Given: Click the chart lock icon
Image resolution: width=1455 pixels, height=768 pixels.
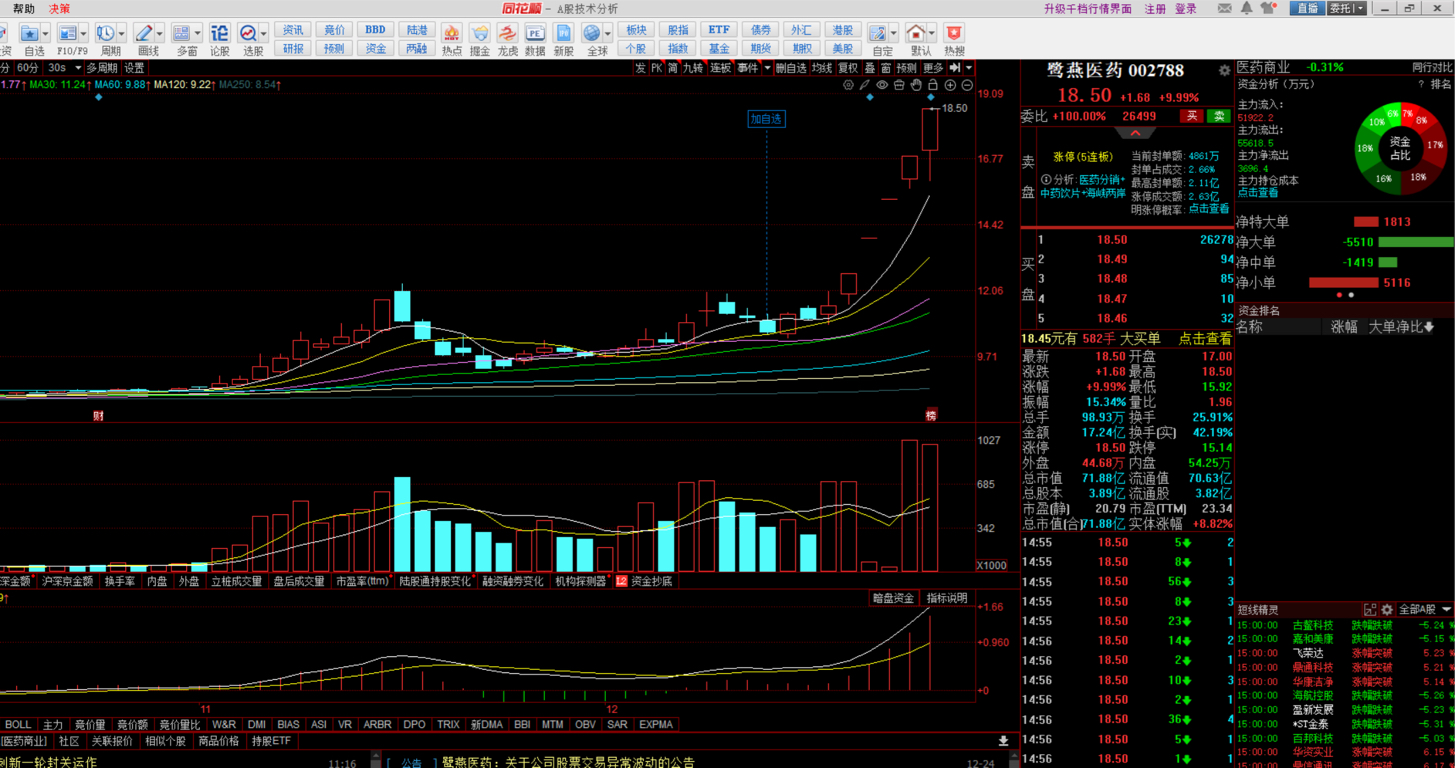Looking at the screenshot, I should 932,86.
